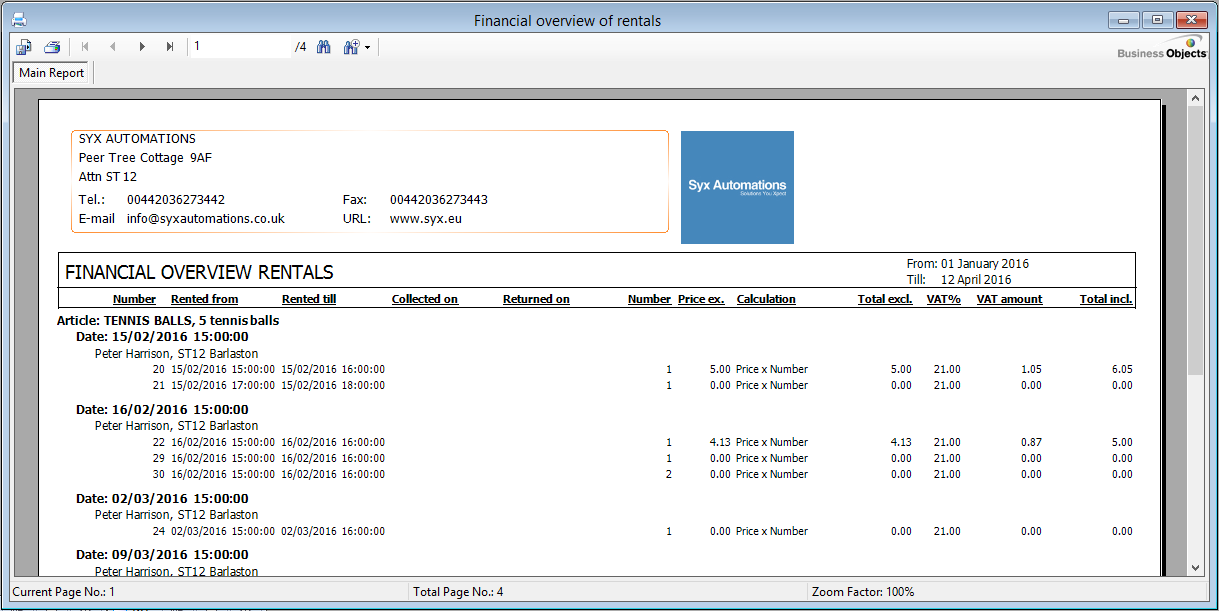The height and width of the screenshot is (611, 1219).
Task: Go to the previous report page
Action: 113,47
